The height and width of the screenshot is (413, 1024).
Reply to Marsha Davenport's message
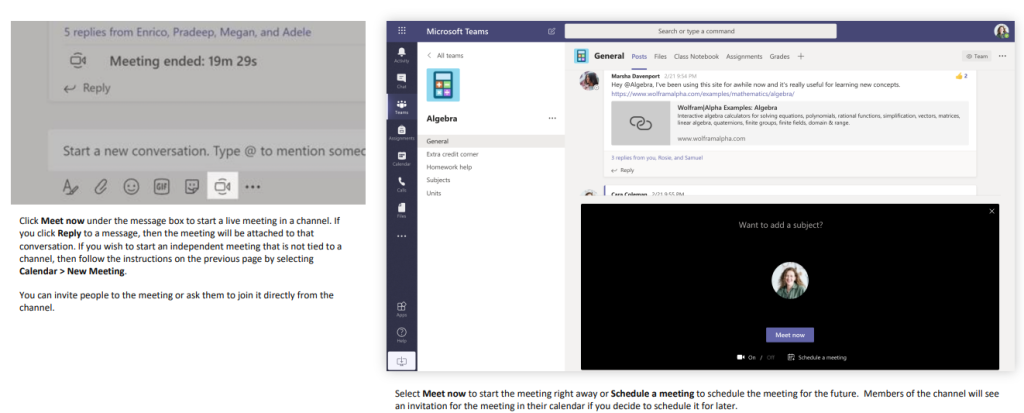coord(622,170)
